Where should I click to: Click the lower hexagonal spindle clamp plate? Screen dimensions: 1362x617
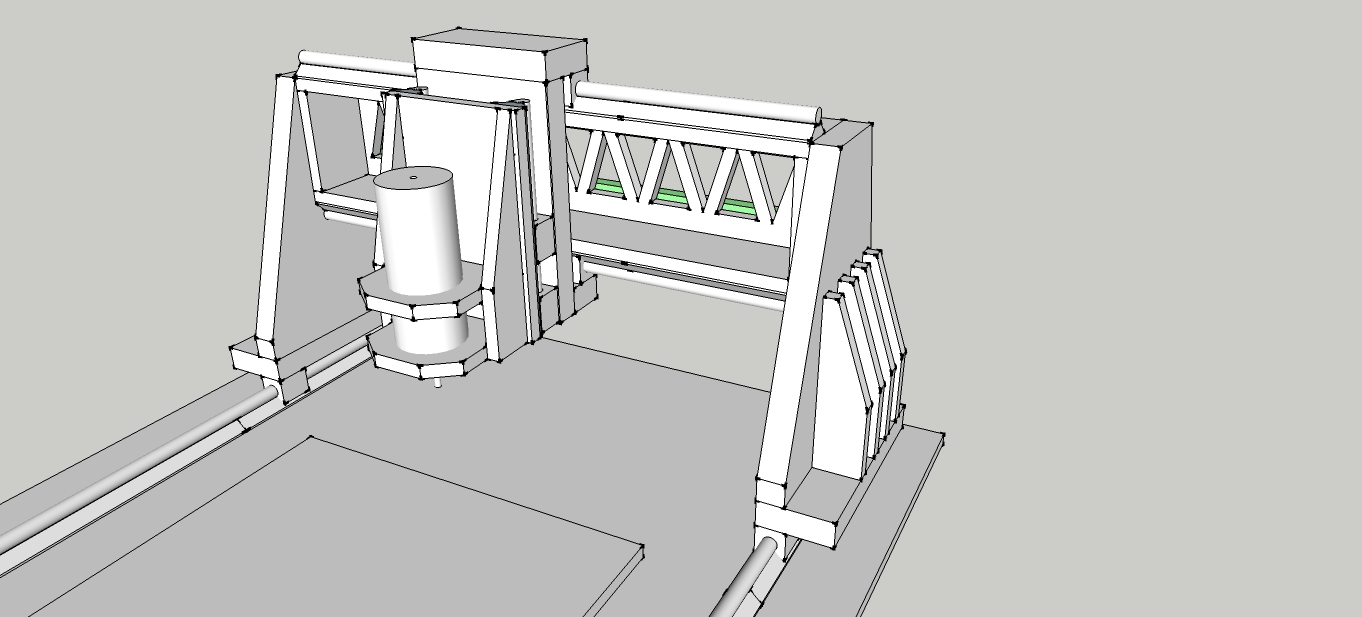tap(427, 358)
